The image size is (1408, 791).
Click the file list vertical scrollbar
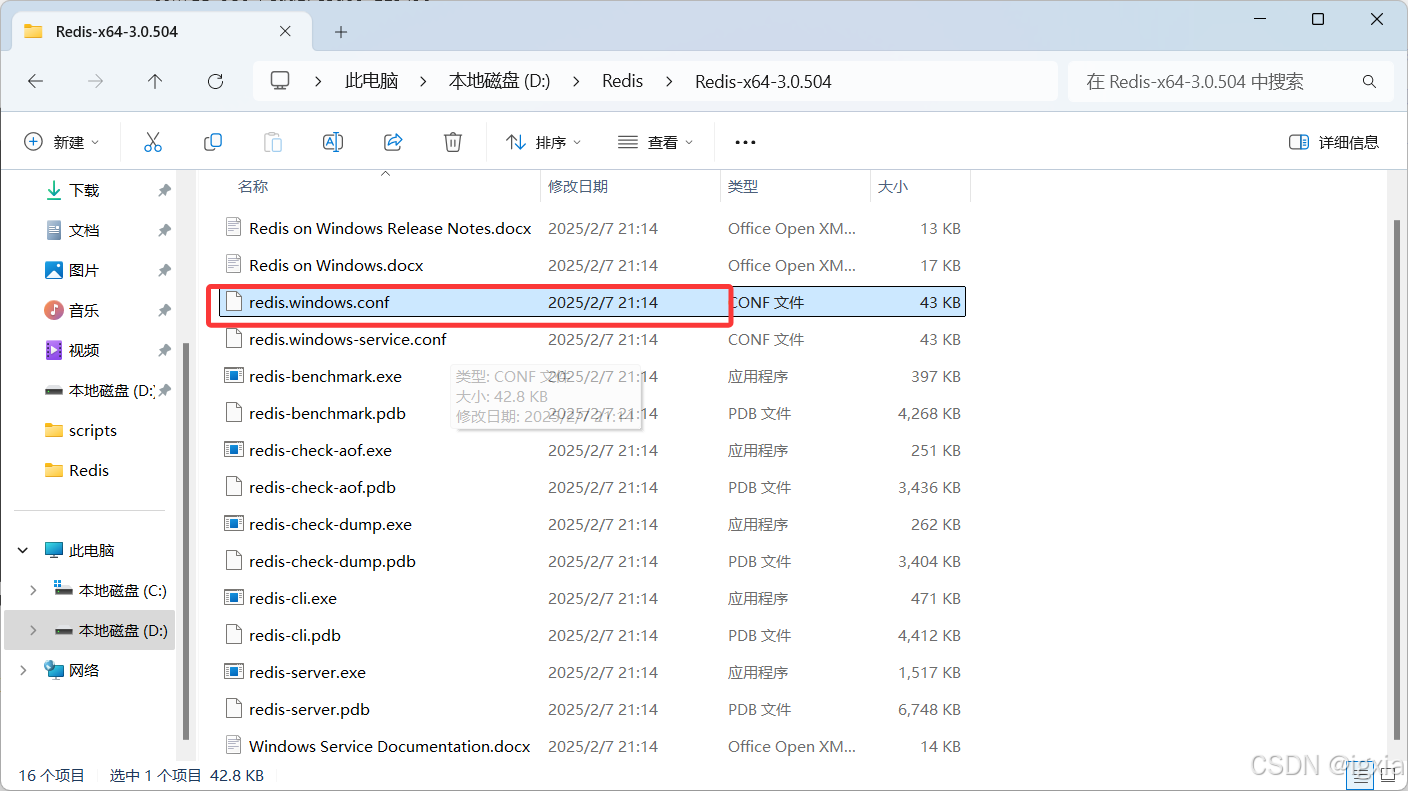1397,480
